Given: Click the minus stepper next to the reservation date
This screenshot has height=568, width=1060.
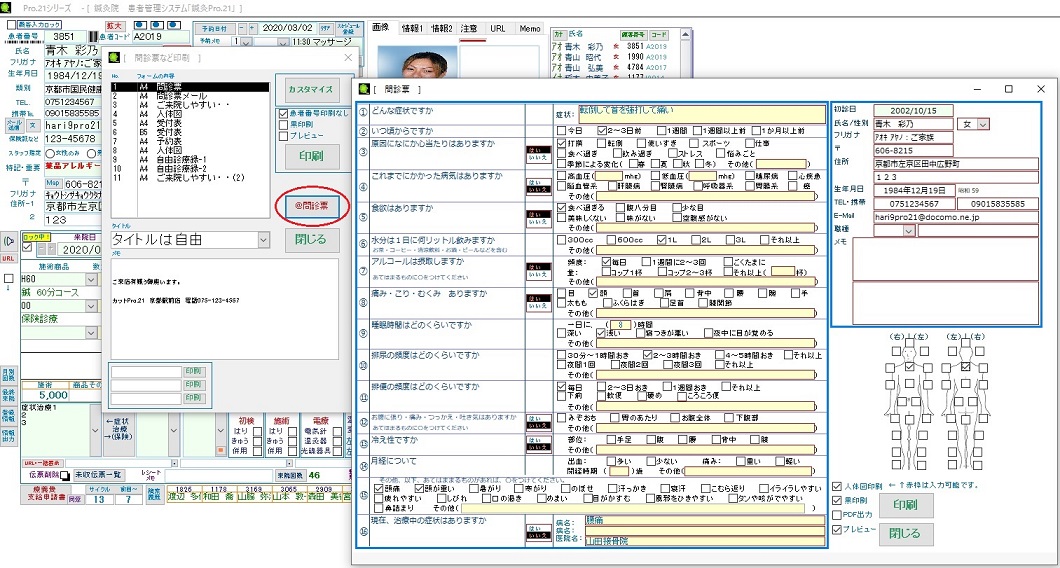Looking at the screenshot, I should click(x=241, y=29).
